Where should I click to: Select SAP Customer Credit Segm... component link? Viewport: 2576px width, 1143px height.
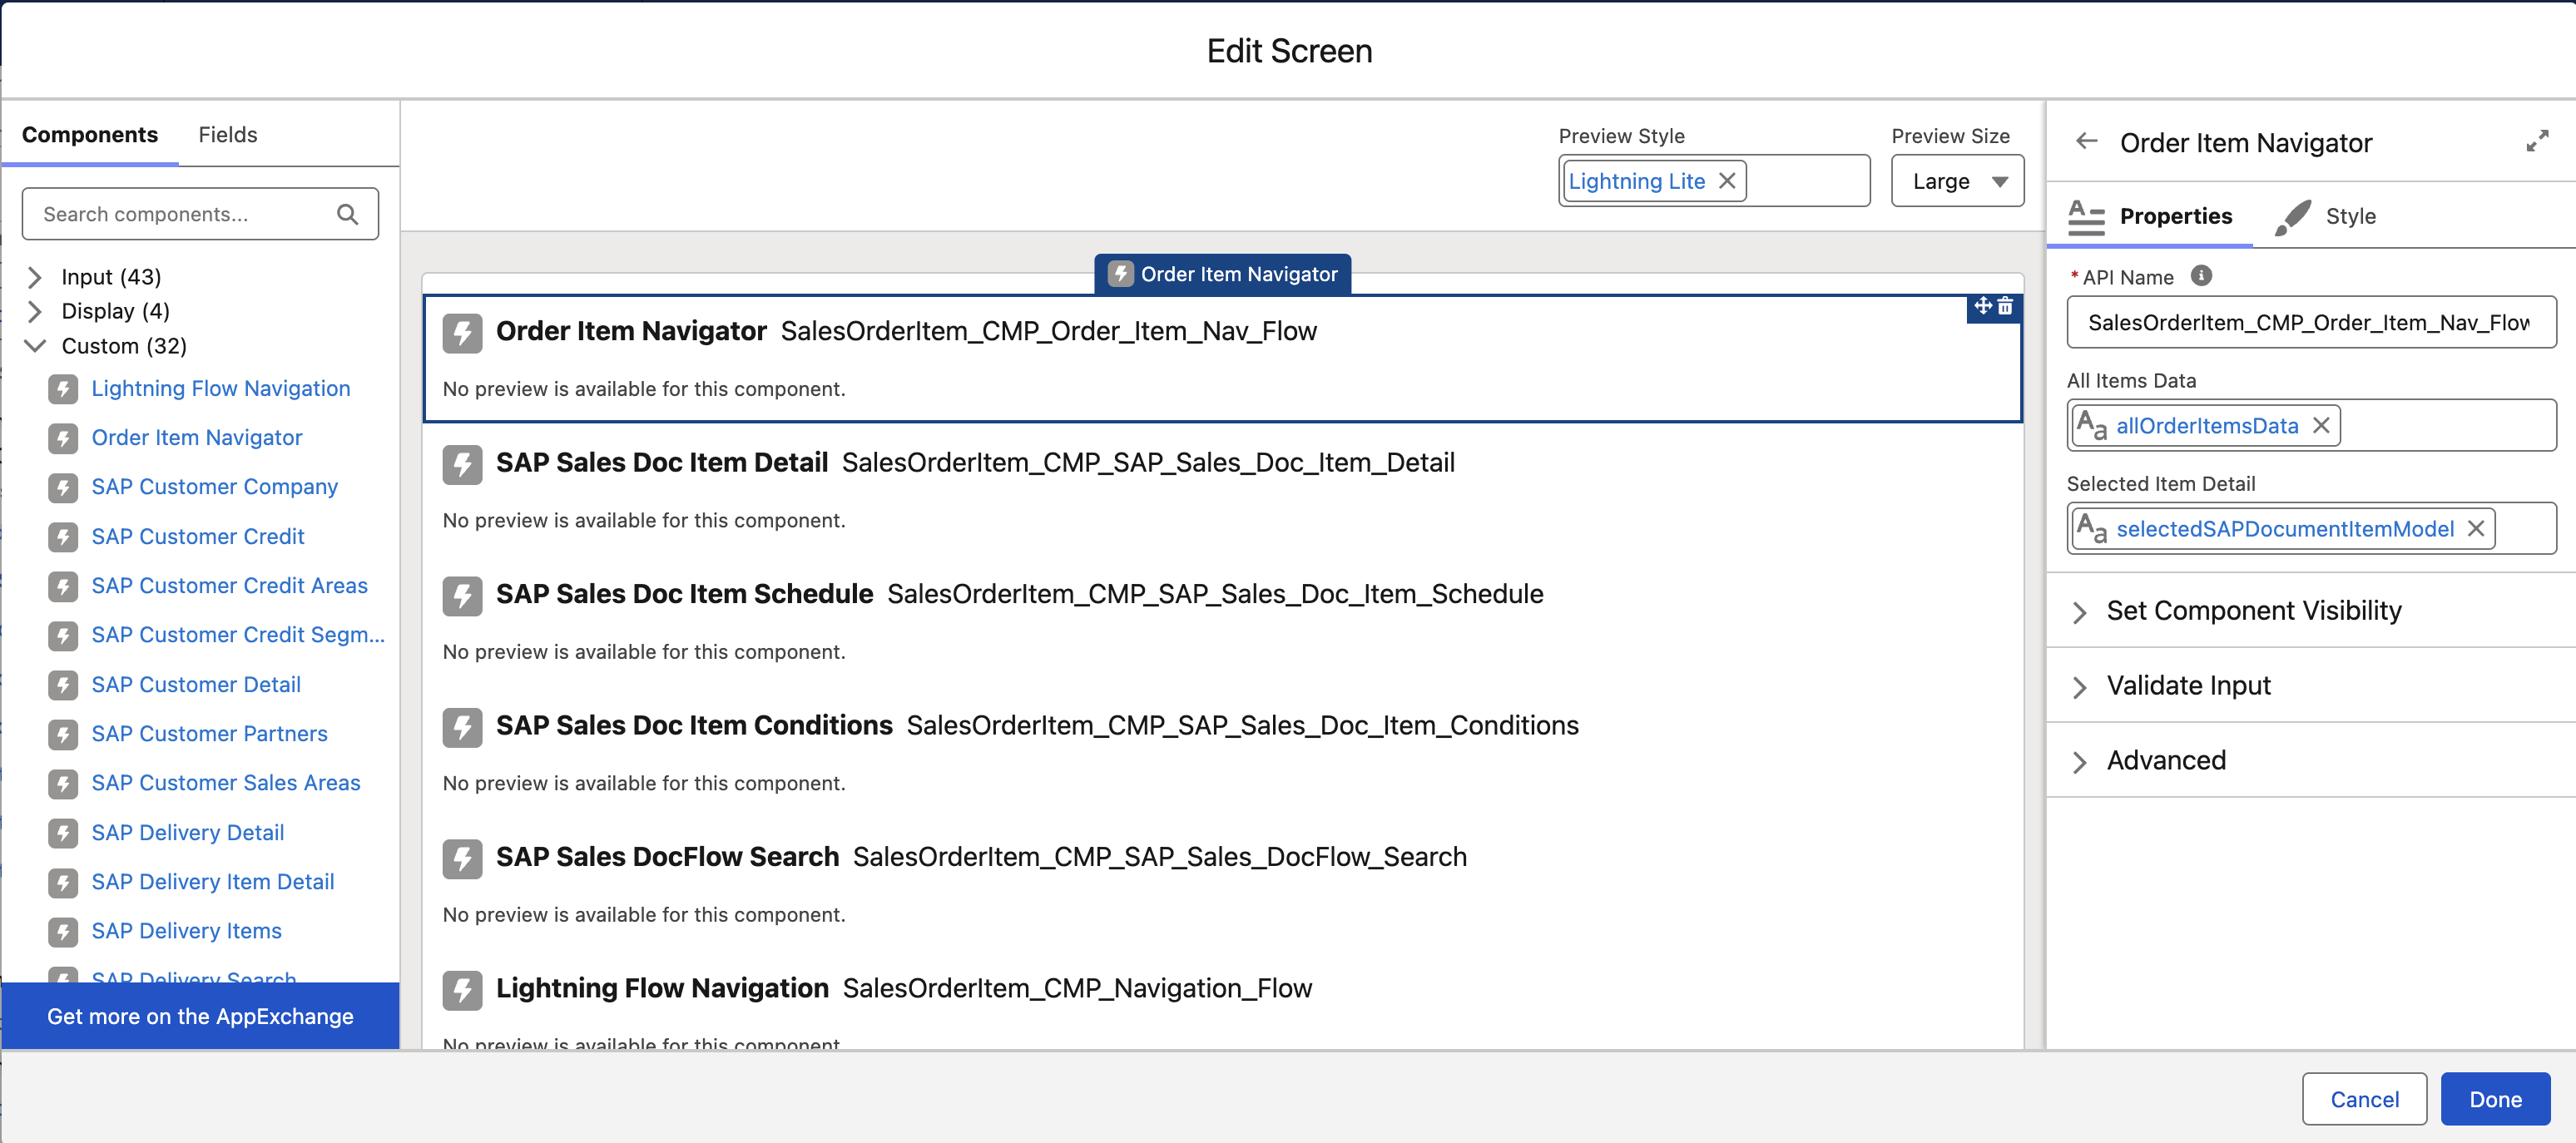238,635
